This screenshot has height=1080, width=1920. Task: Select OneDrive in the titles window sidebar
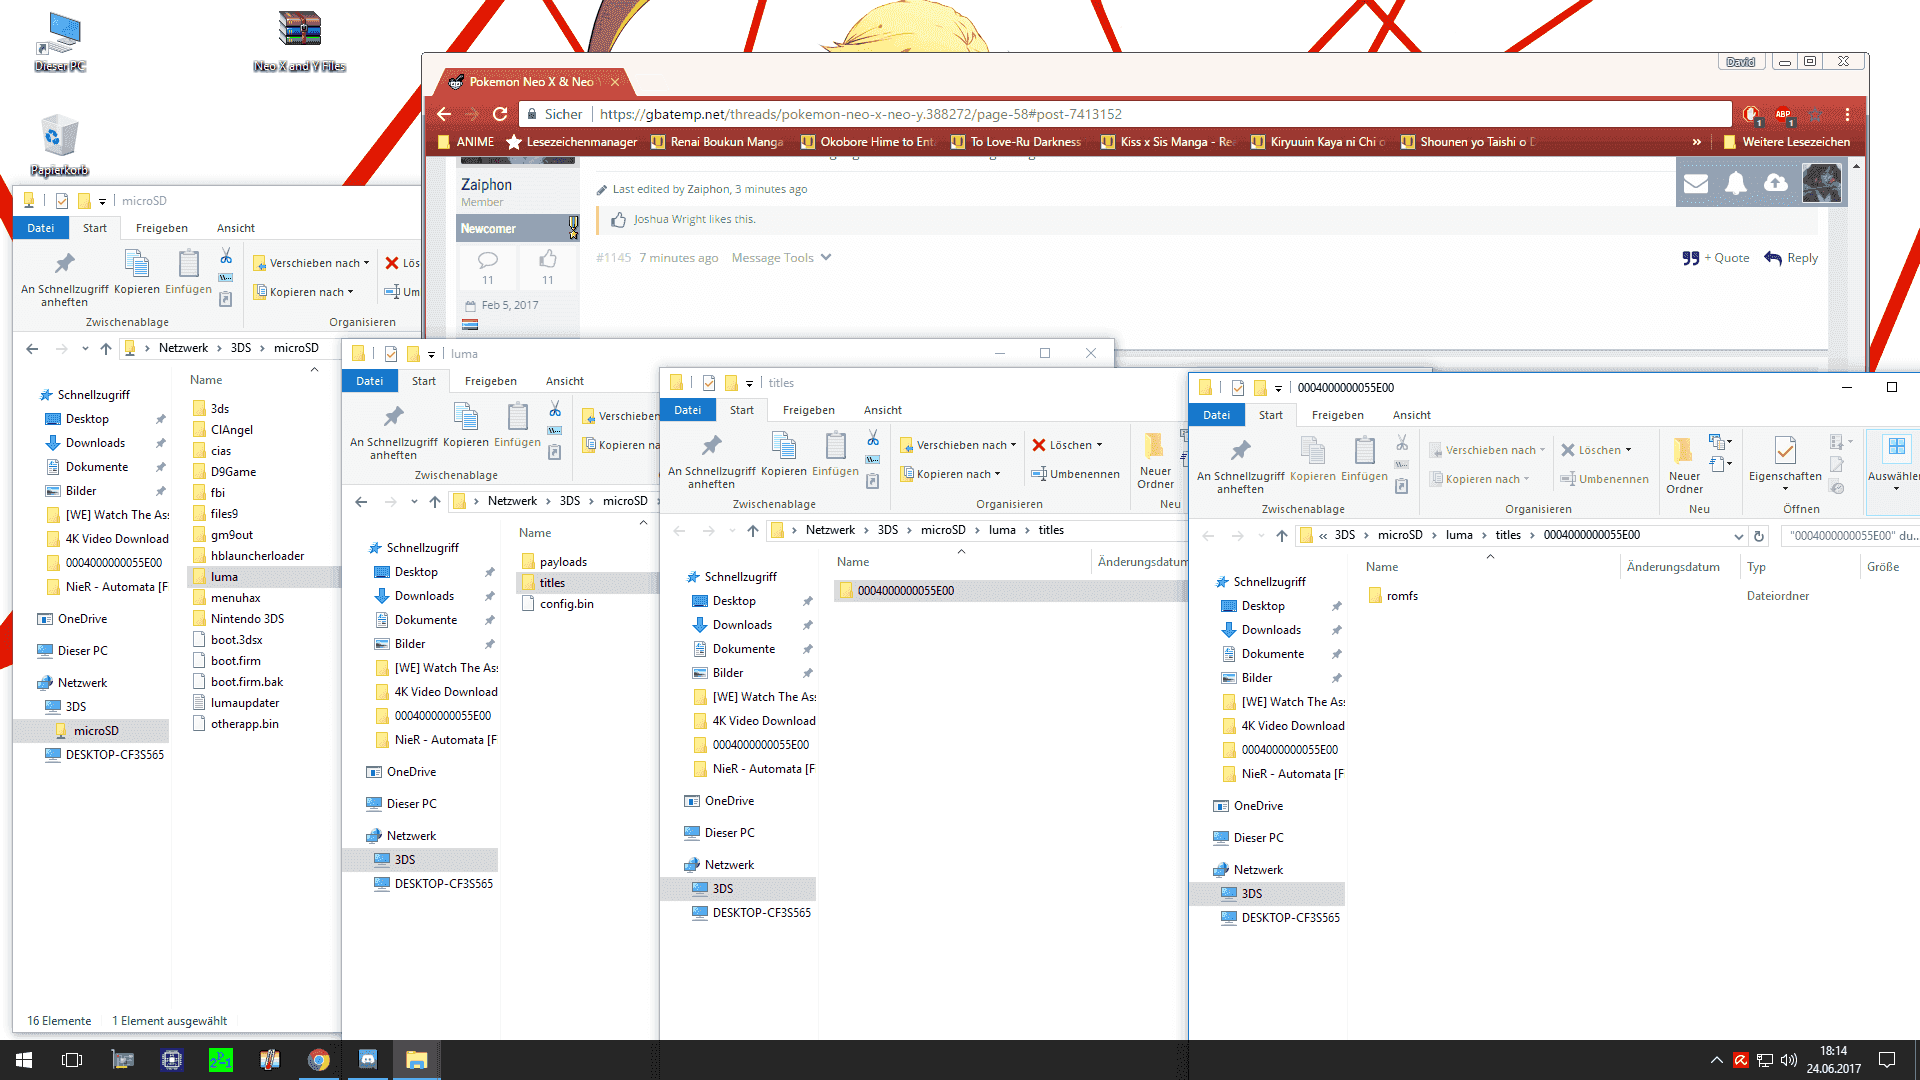tap(719, 801)
